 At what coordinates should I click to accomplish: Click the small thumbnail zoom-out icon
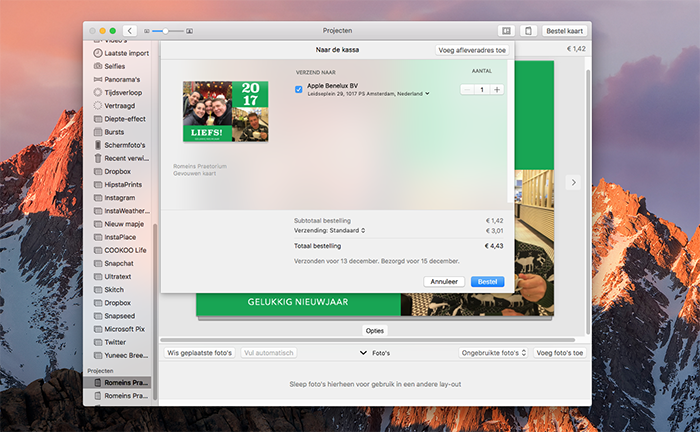click(146, 31)
